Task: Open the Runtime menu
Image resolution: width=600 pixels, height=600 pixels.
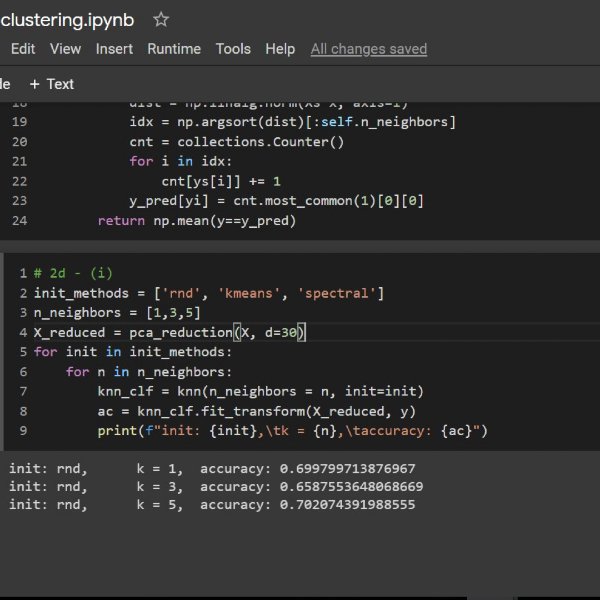Action: click(x=174, y=49)
